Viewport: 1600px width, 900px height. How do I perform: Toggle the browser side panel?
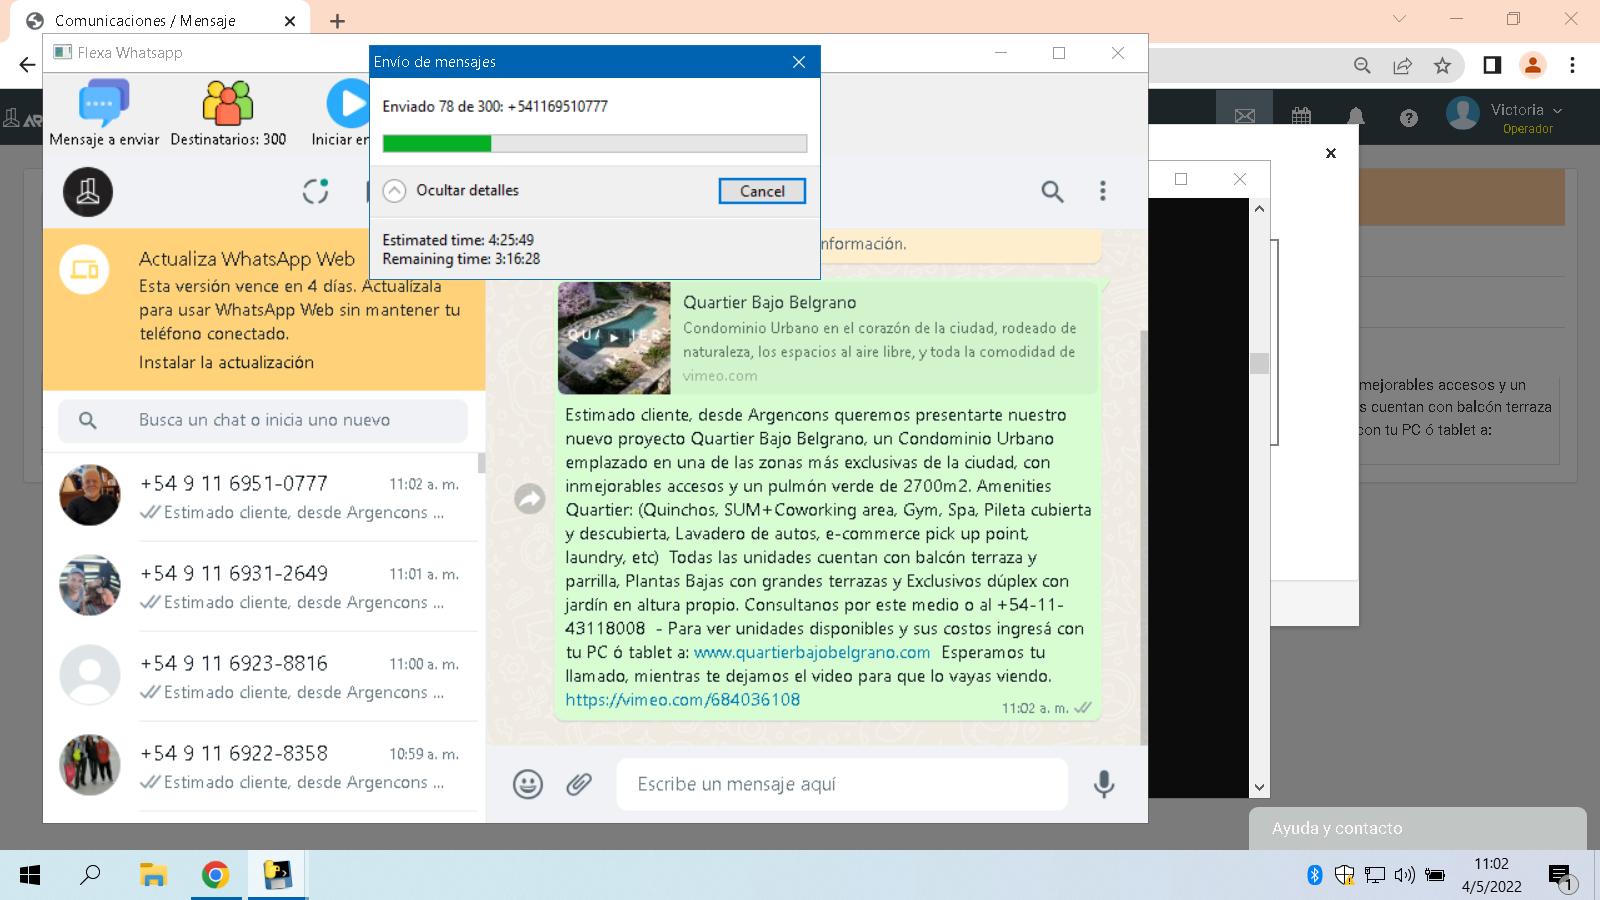coord(1492,65)
